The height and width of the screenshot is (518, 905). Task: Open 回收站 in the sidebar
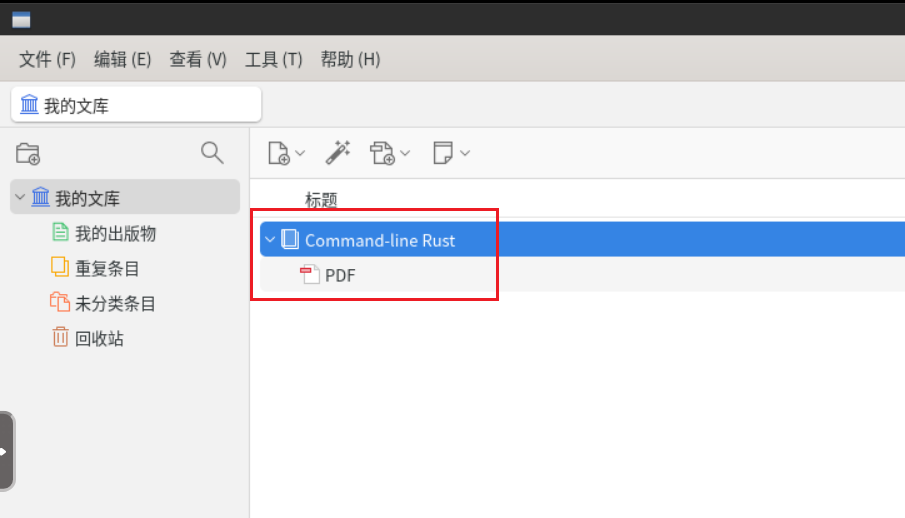click(99, 338)
